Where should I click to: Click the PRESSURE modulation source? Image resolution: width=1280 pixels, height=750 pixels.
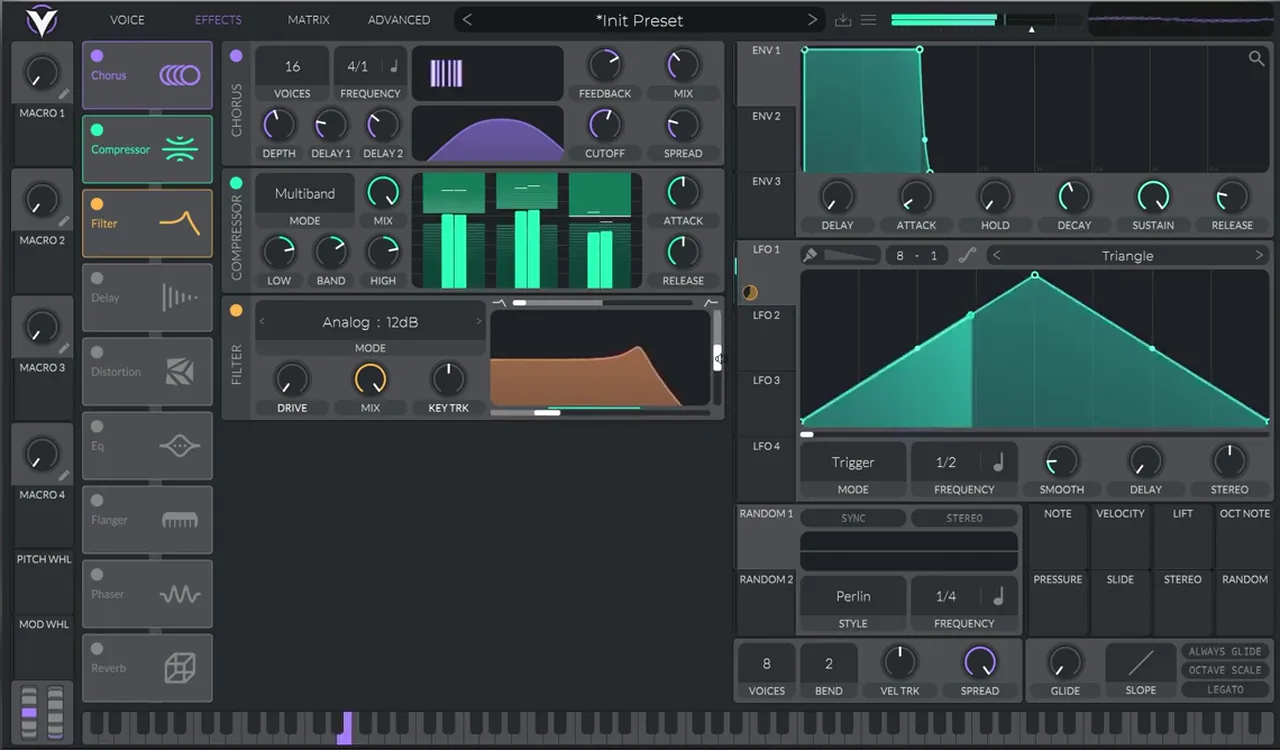[1058, 602]
